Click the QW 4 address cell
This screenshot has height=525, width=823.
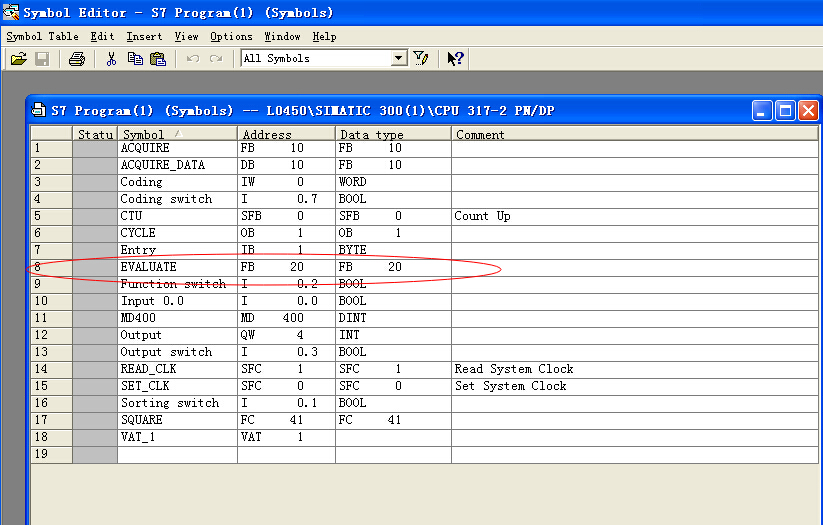tap(287, 335)
